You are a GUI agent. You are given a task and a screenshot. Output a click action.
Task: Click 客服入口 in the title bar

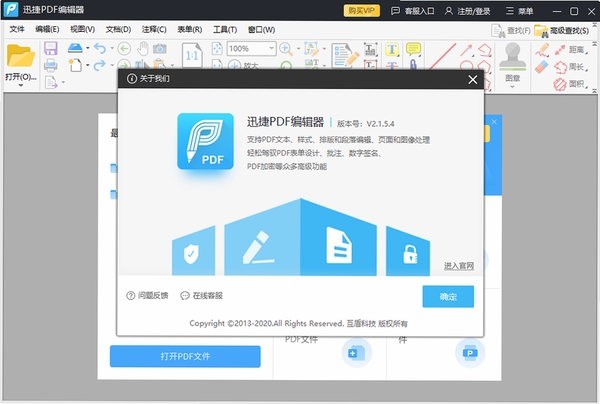[412, 11]
